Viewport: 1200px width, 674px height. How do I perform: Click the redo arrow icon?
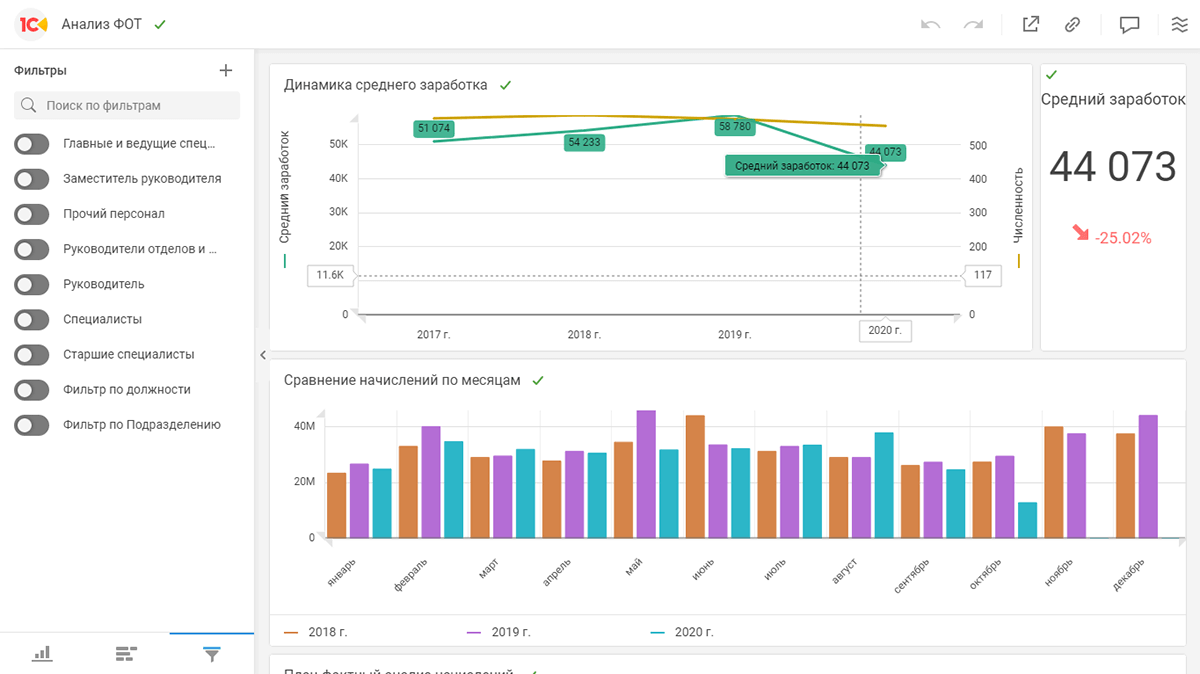(x=973, y=25)
